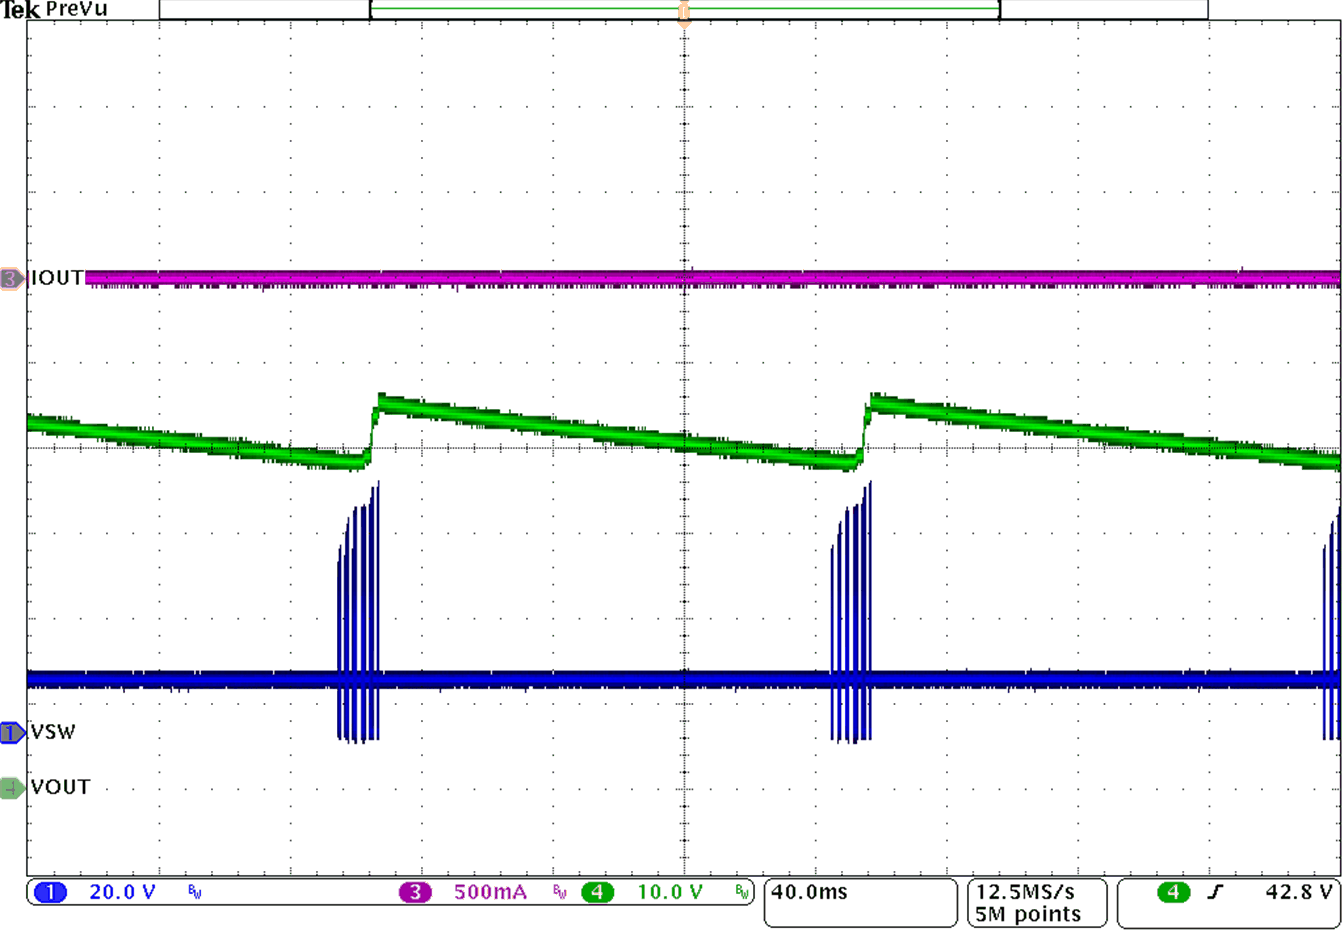
Task: Select the channel 4 marker labeled VOUT
Action: coord(8,787)
